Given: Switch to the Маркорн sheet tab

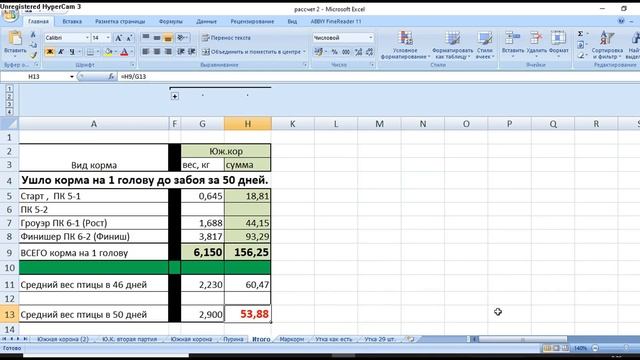Looking at the screenshot, I should click(x=291, y=339).
